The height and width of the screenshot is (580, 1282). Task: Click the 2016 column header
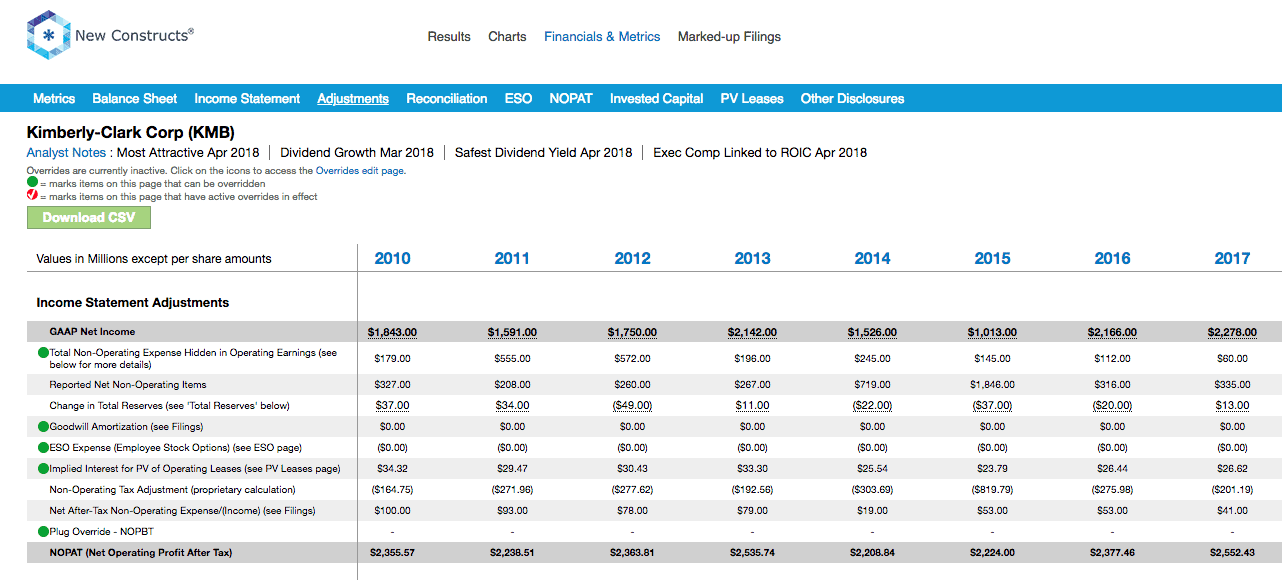click(x=1112, y=258)
